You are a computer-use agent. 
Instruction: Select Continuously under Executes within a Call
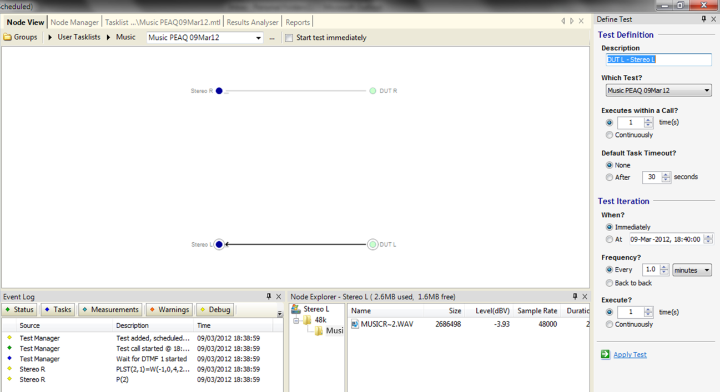[x=609, y=135]
